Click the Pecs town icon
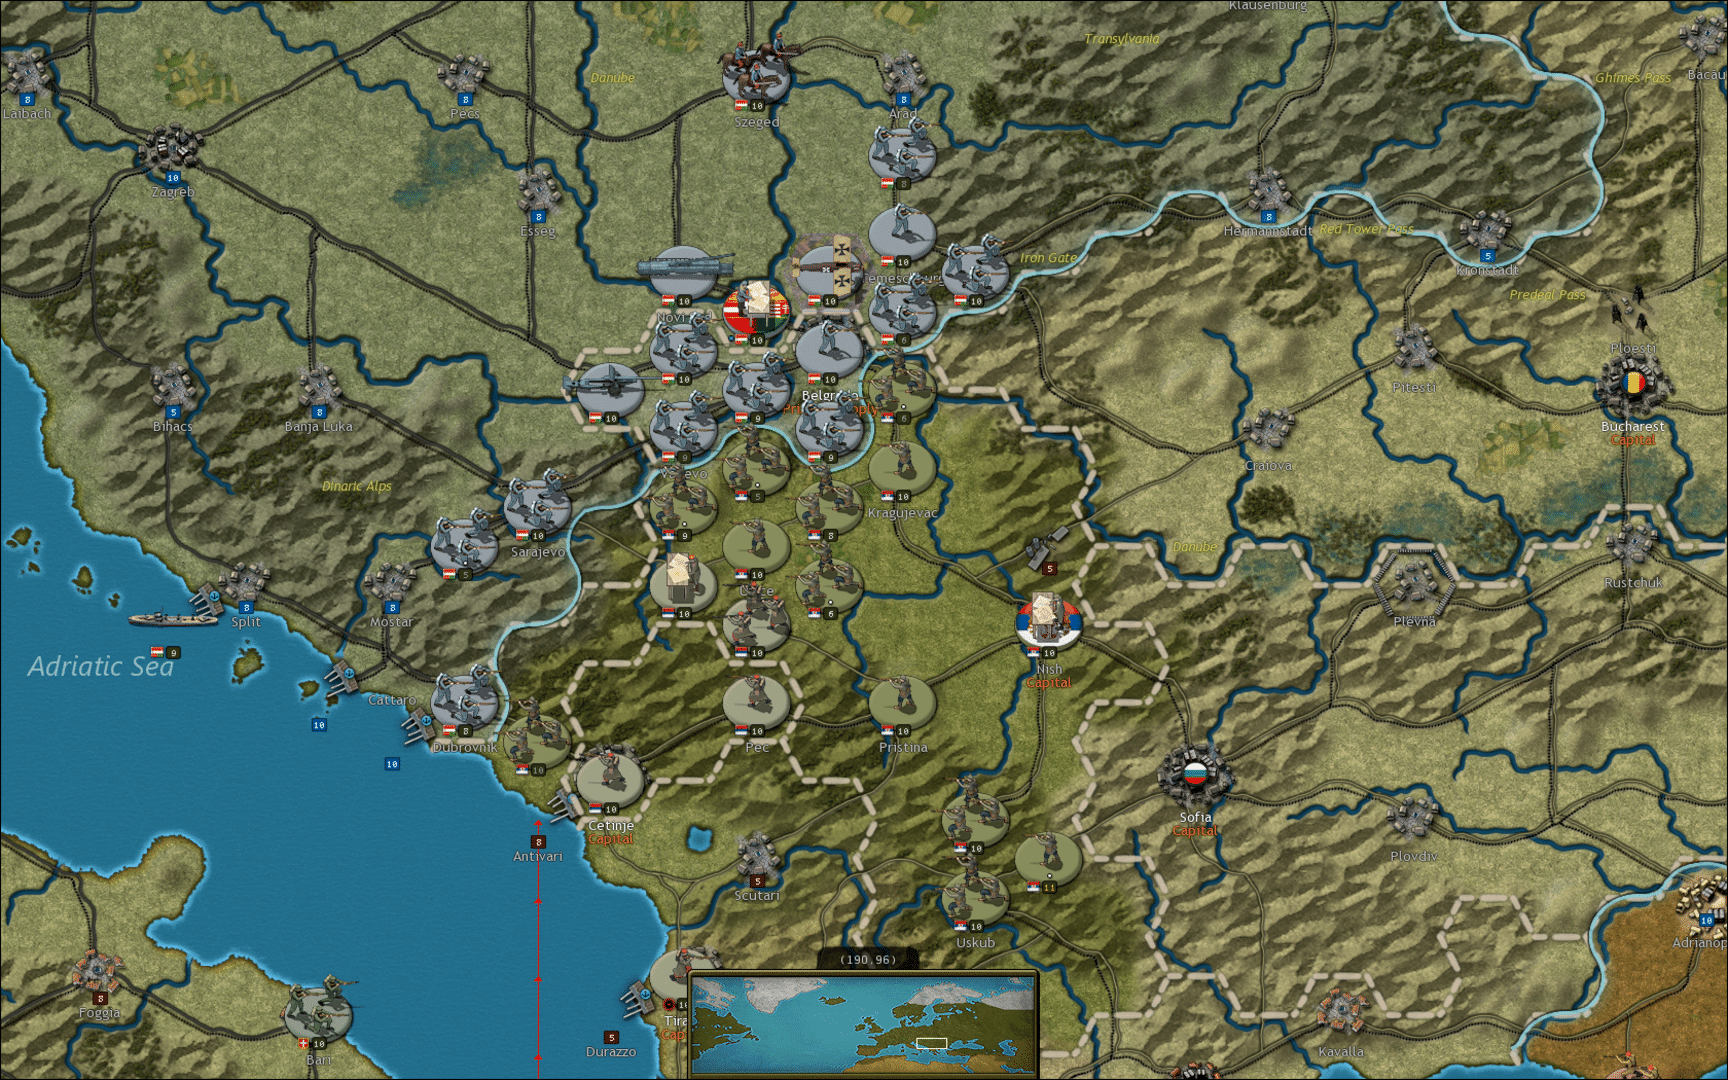Viewport: 1728px width, 1080px height. pos(464,76)
